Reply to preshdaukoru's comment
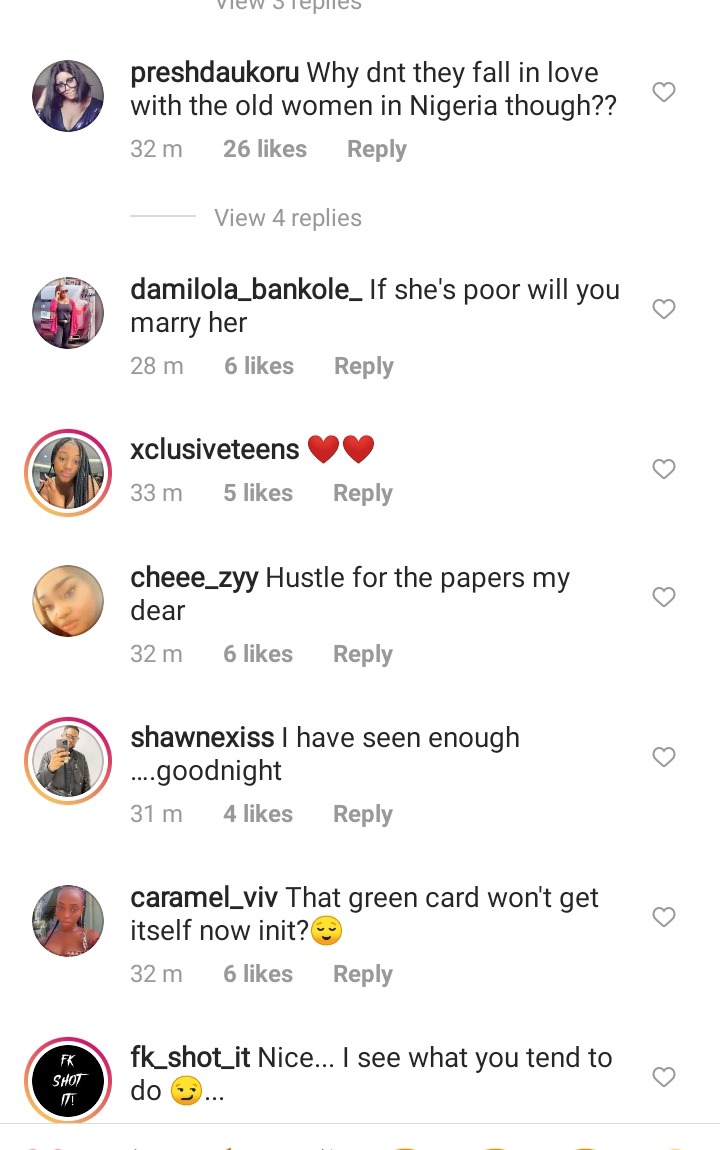Screen dimensions: 720x1150 pos(377,149)
